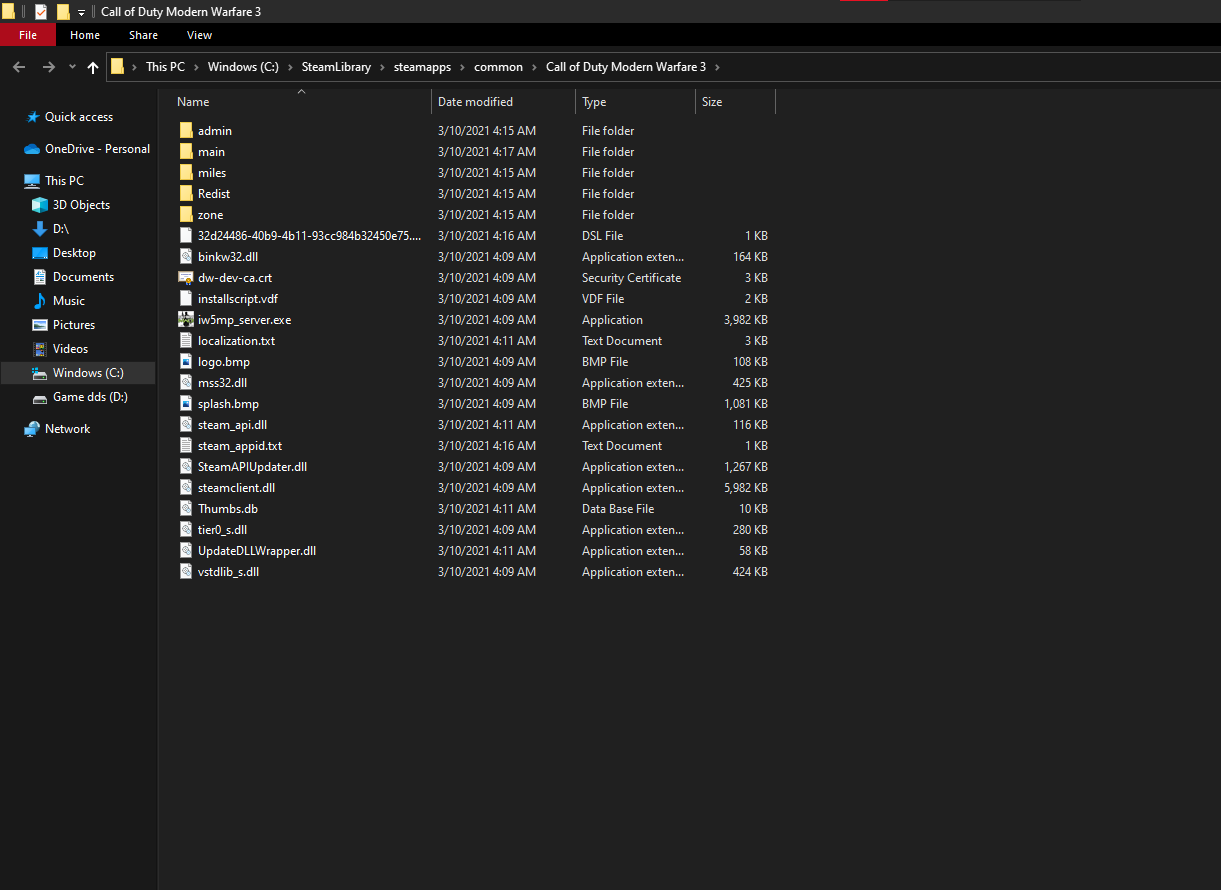Click the properties icon in title bar

[x=41, y=12]
